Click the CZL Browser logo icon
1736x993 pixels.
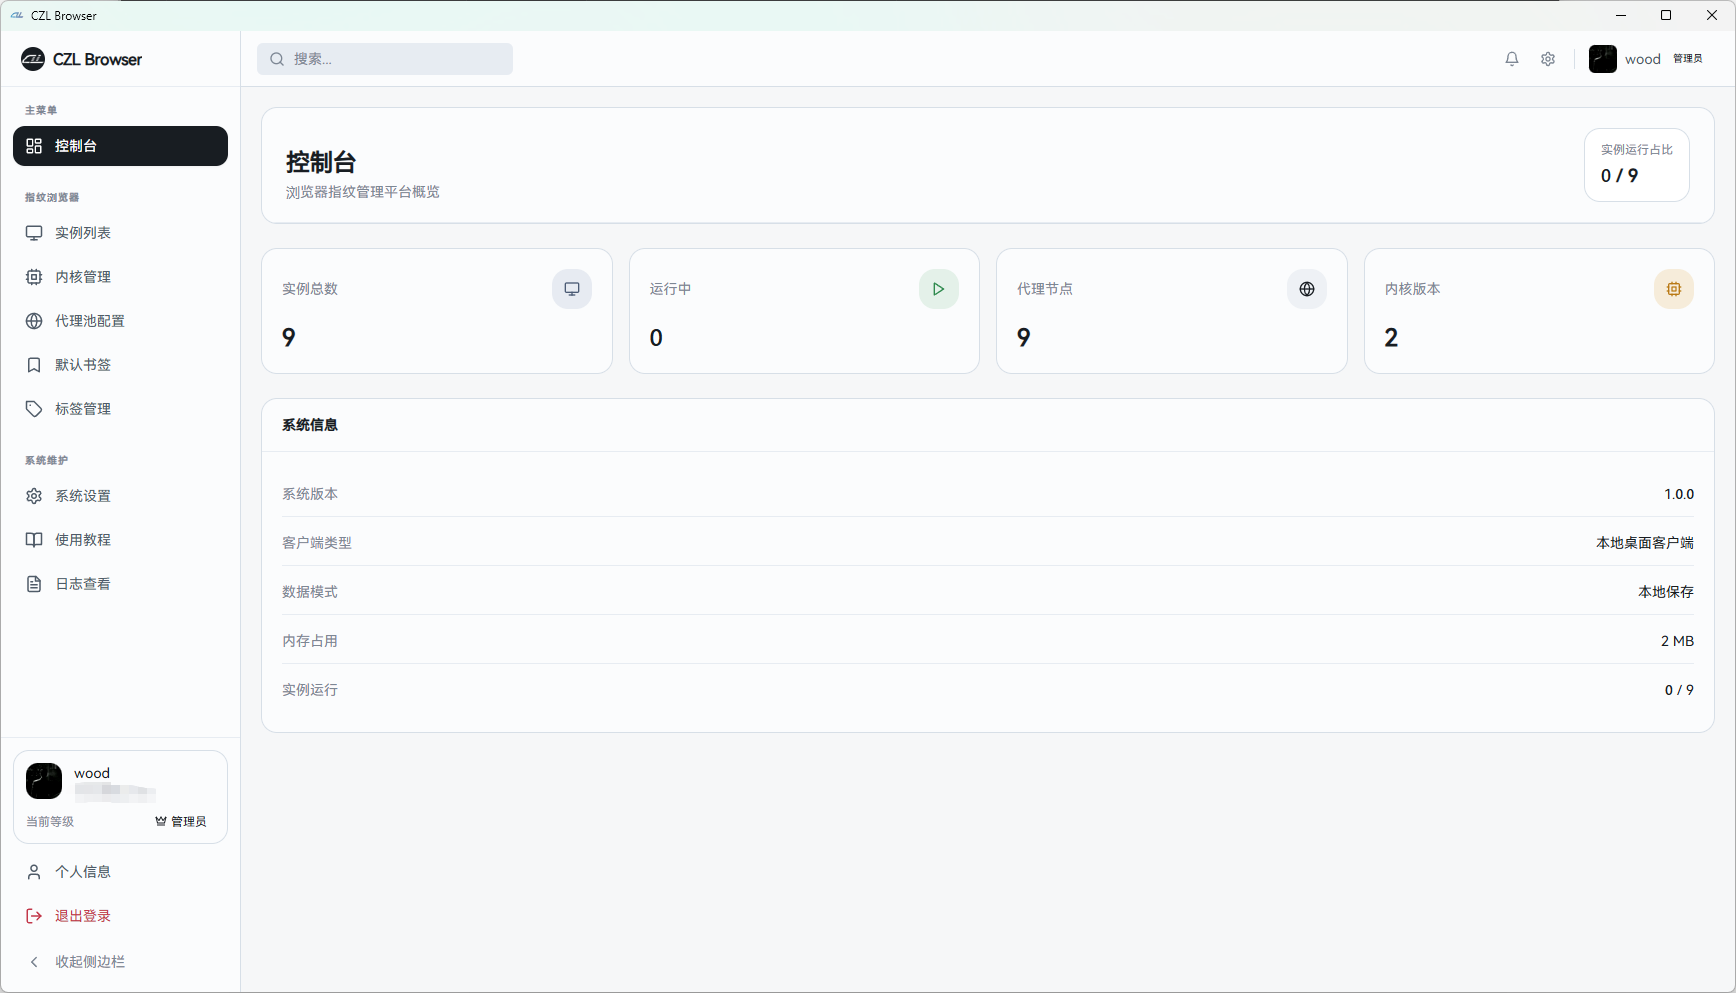(33, 59)
